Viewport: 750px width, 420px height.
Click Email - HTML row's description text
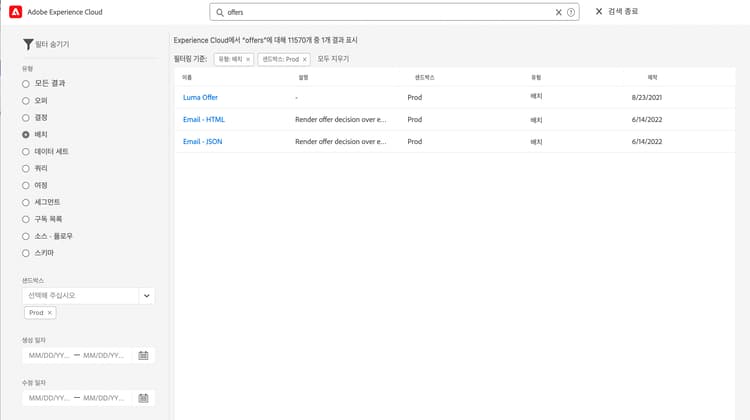(x=341, y=120)
